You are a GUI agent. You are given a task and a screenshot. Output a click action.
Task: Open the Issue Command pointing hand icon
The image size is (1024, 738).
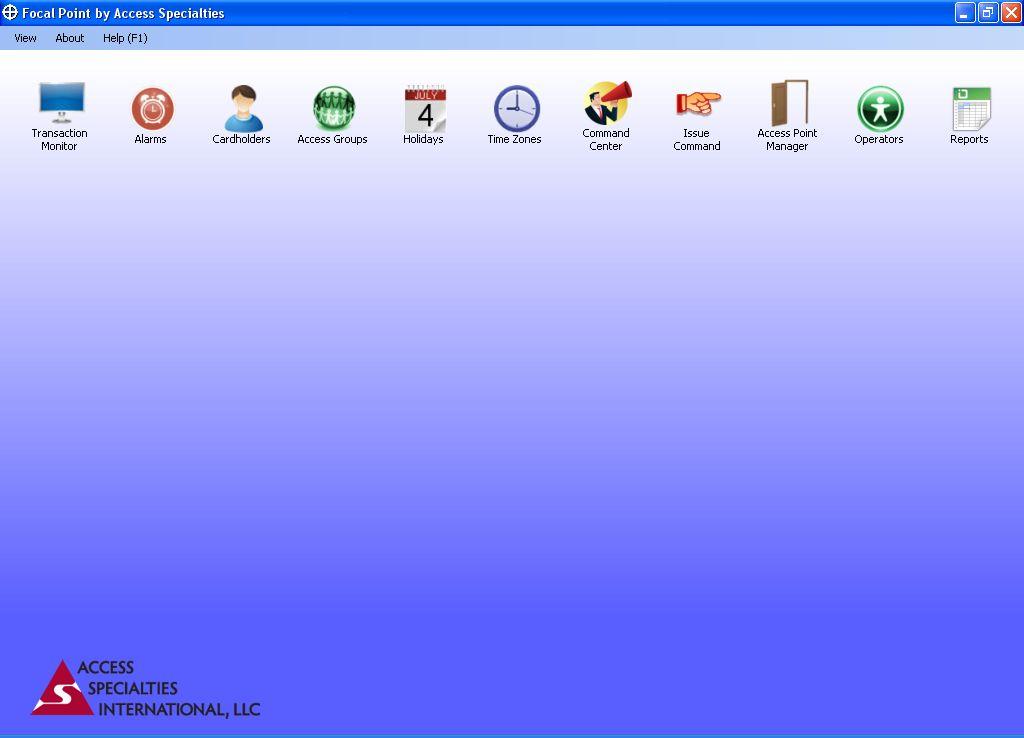[x=698, y=103]
